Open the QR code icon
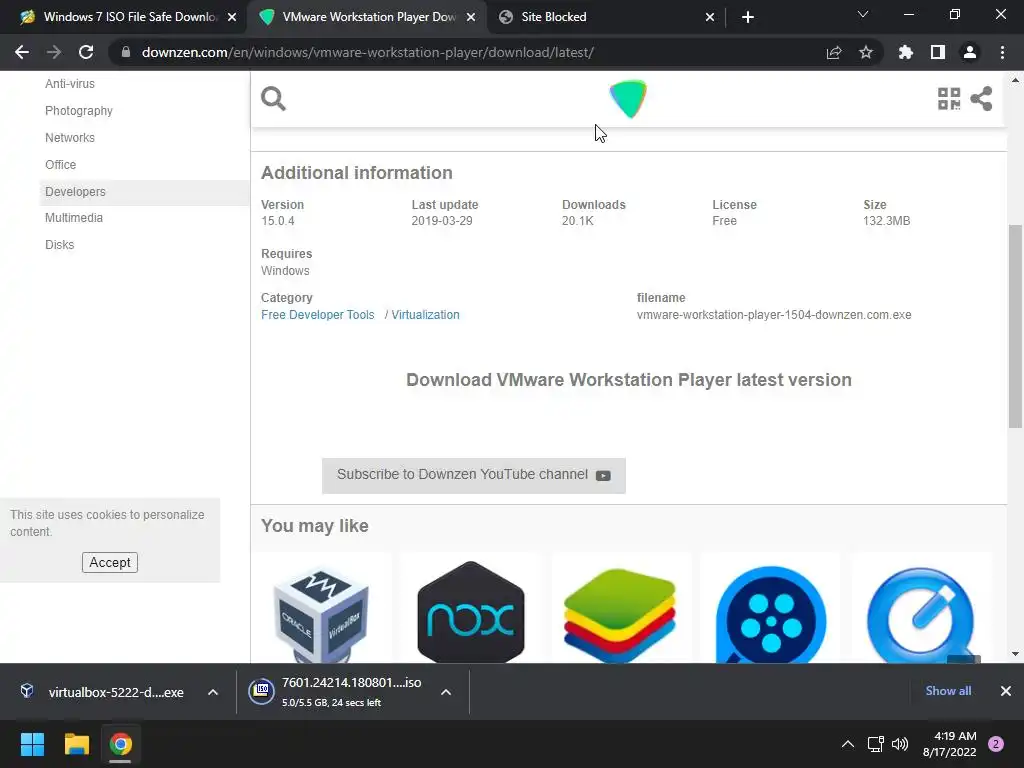This screenshot has width=1024, height=768. 949,99
